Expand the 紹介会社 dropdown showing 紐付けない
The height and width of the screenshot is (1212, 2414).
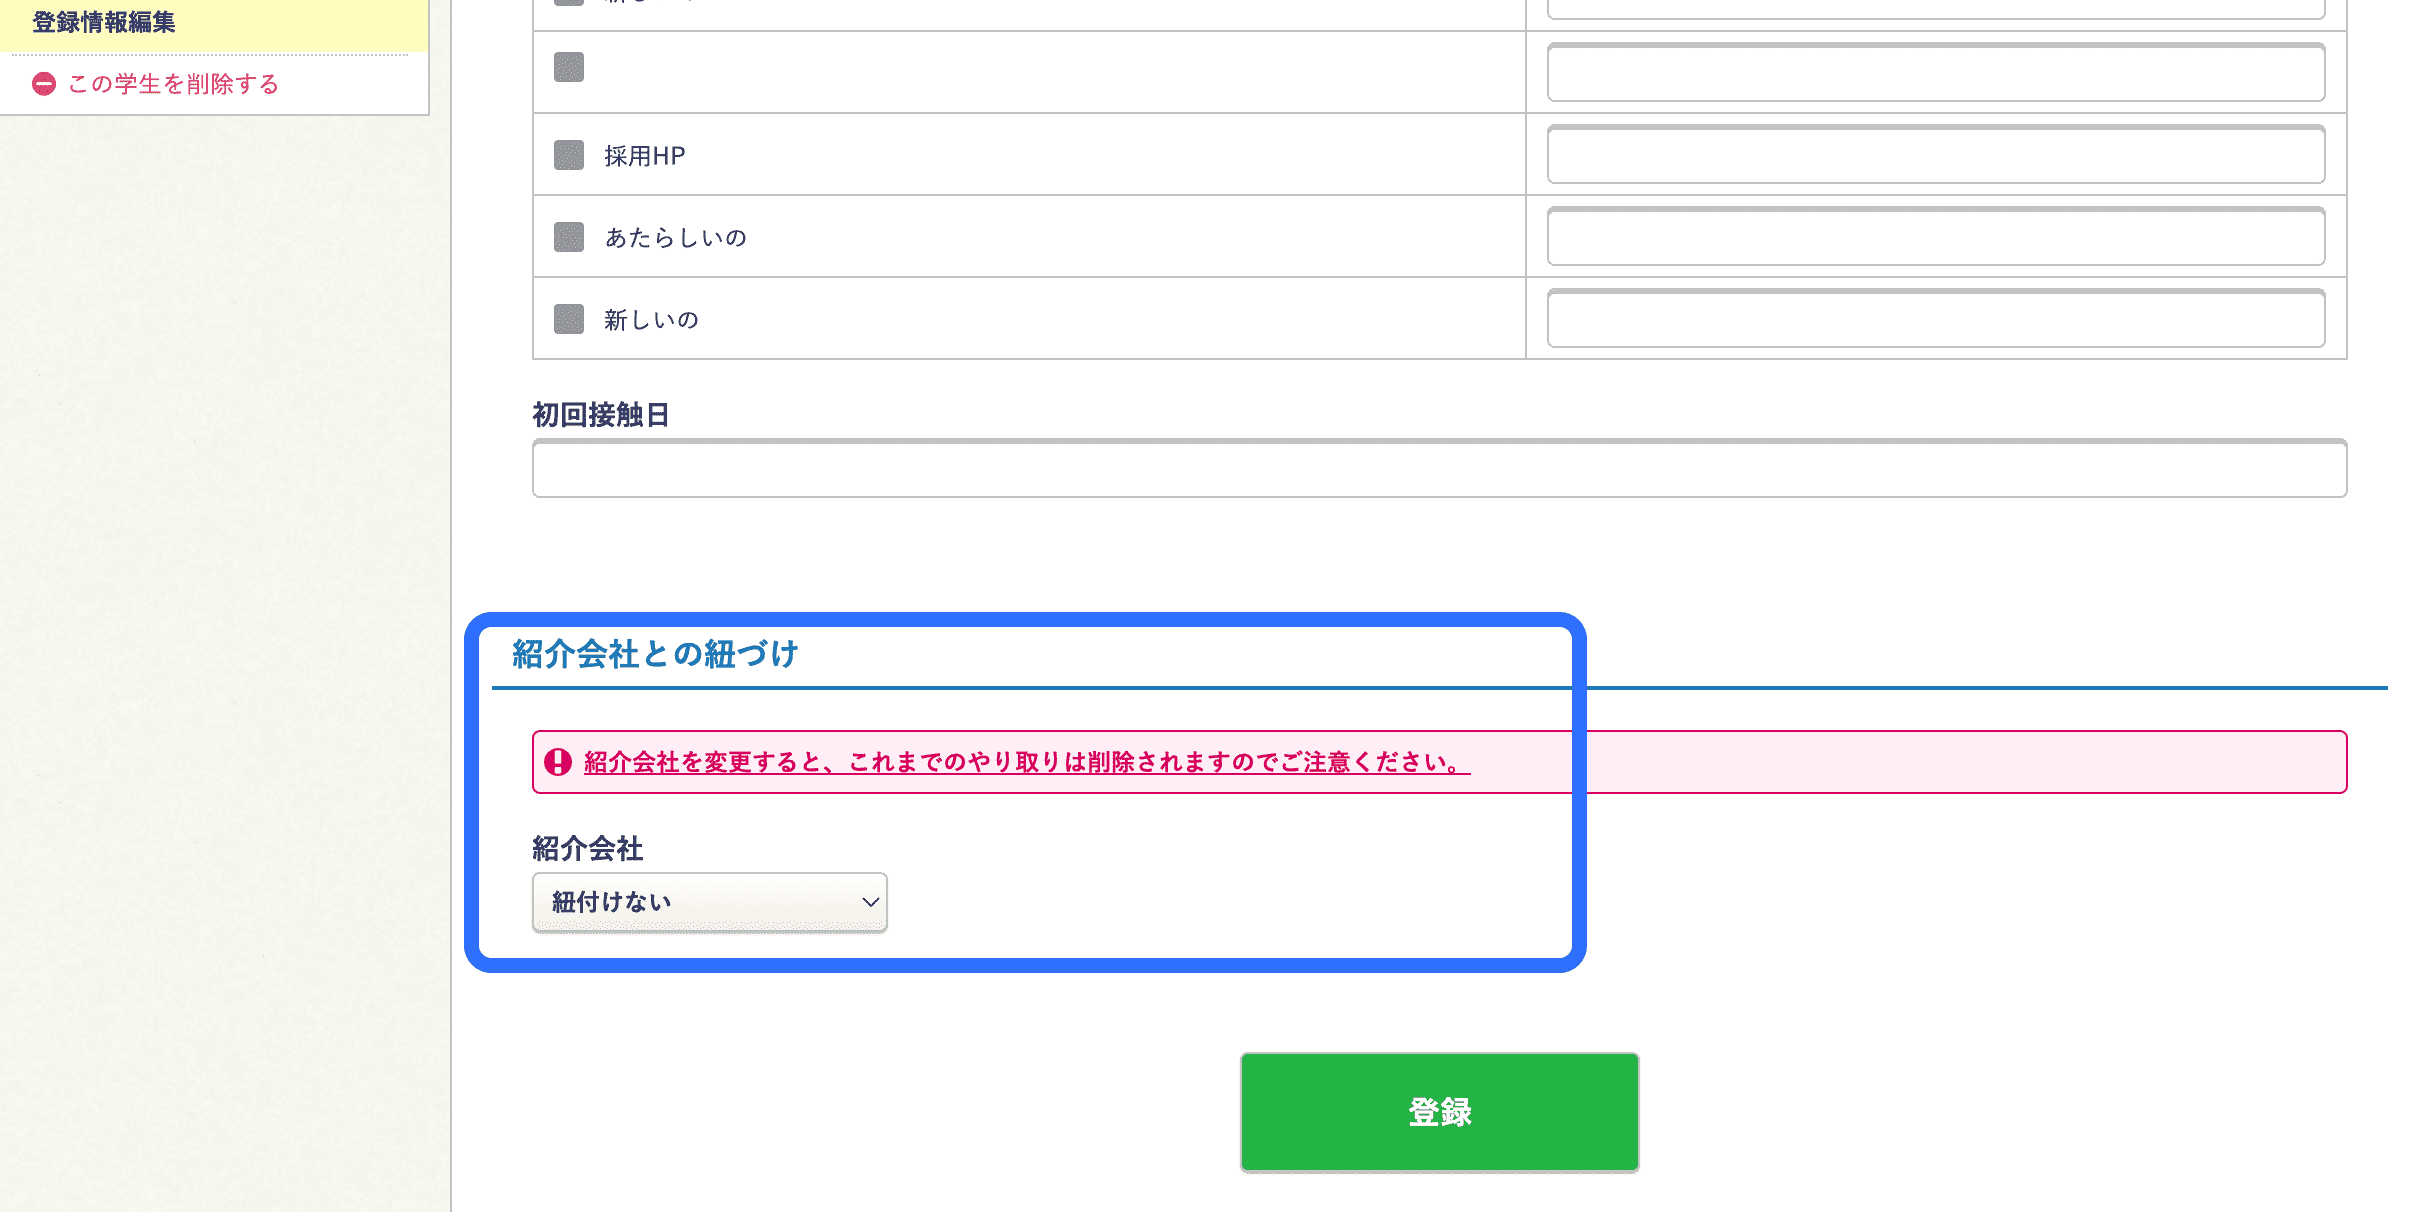709,902
